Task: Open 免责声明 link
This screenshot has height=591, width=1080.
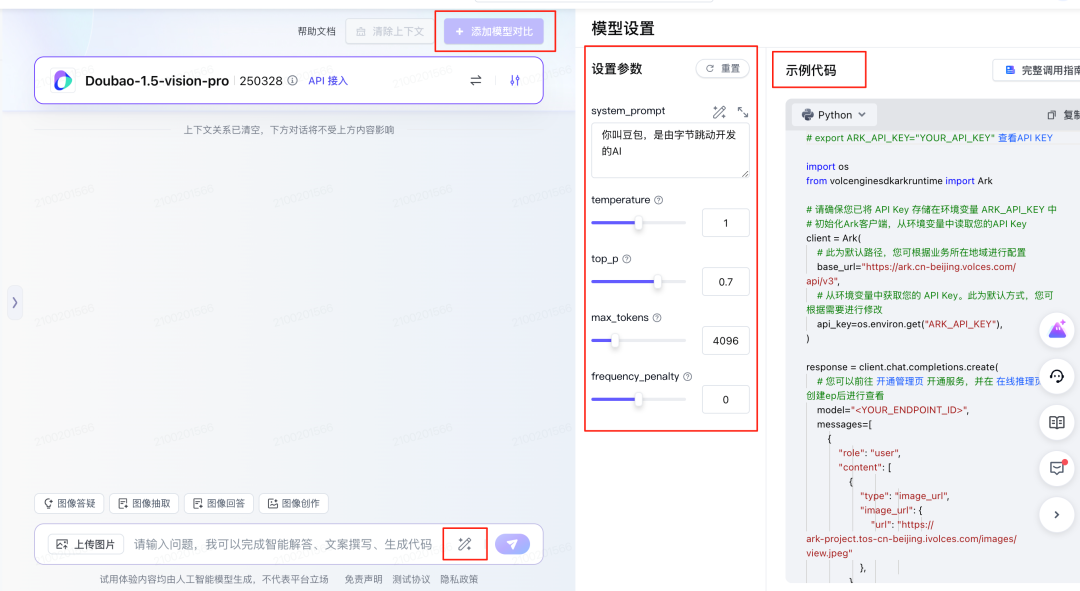Action: pos(364,579)
